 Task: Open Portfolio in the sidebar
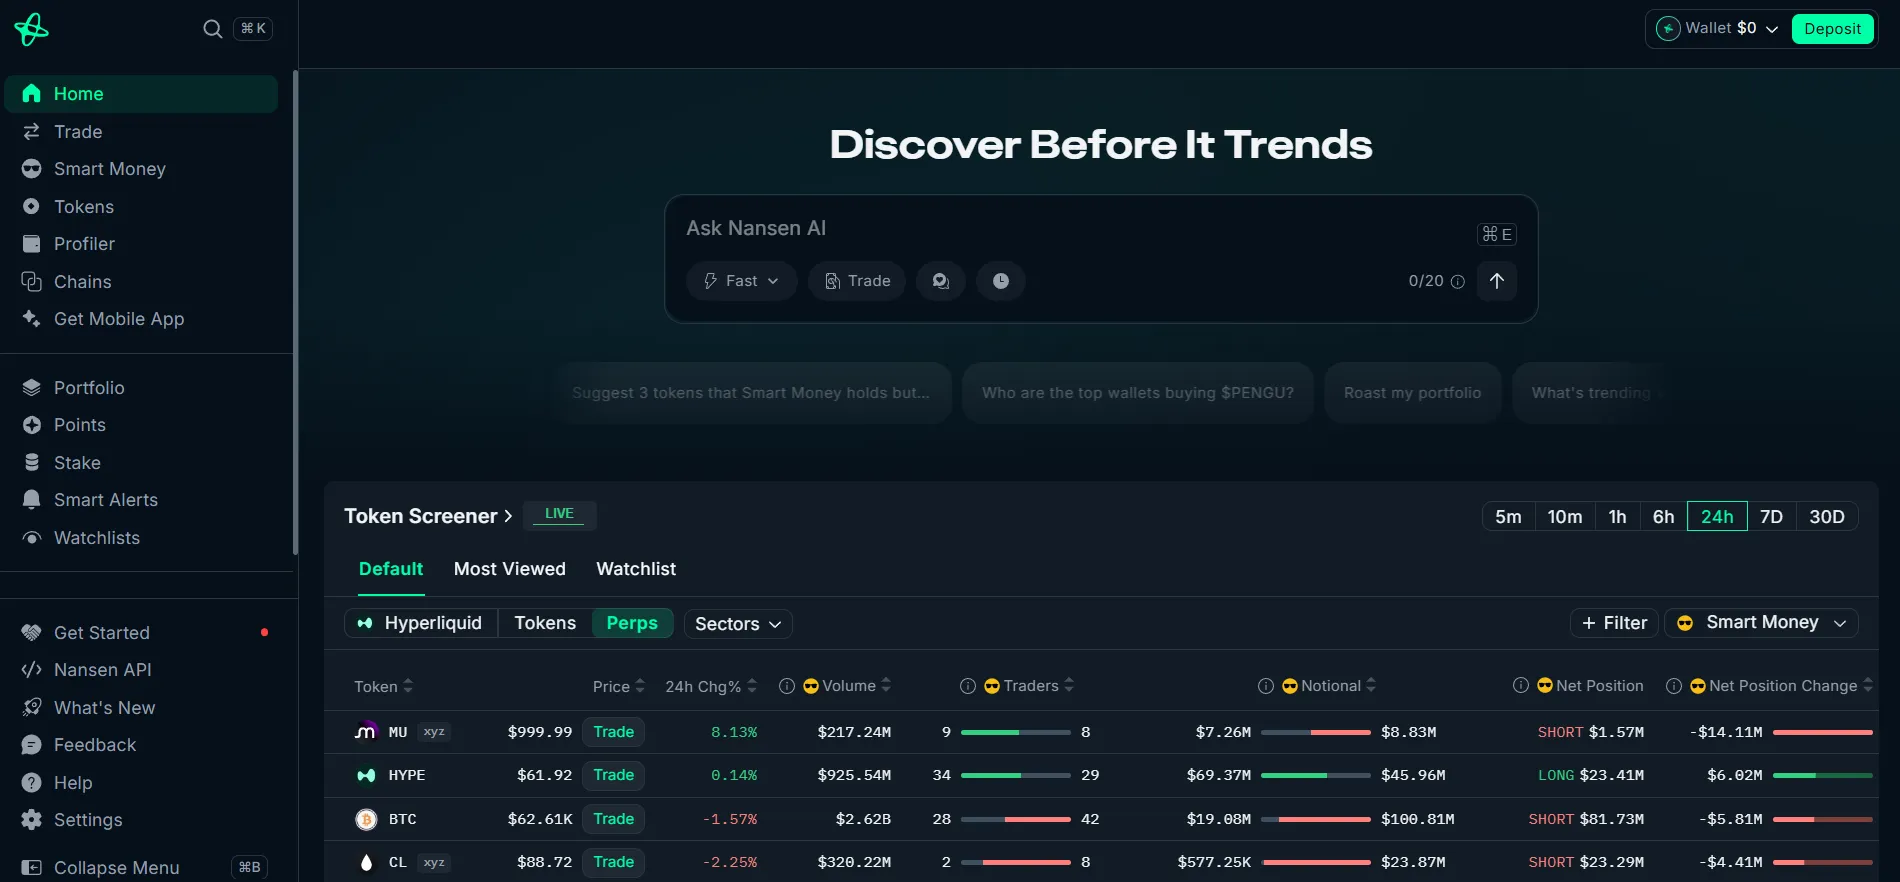point(140,388)
